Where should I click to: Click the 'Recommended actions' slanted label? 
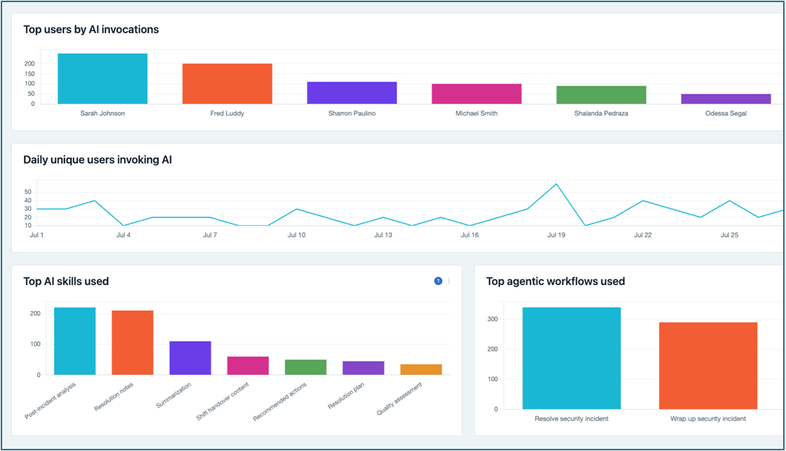pyautogui.click(x=279, y=401)
